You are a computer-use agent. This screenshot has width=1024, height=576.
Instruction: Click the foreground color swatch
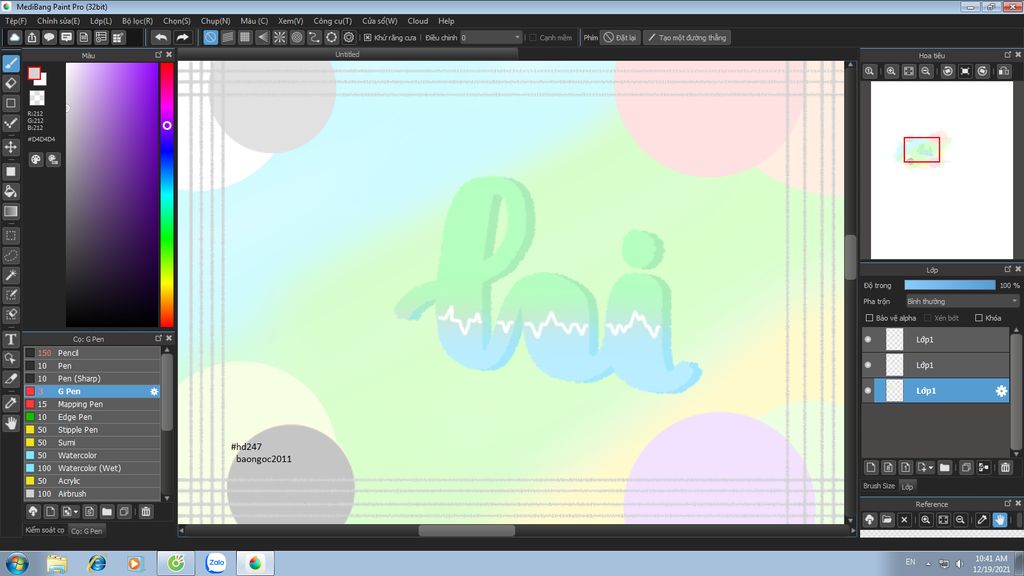(x=34, y=74)
